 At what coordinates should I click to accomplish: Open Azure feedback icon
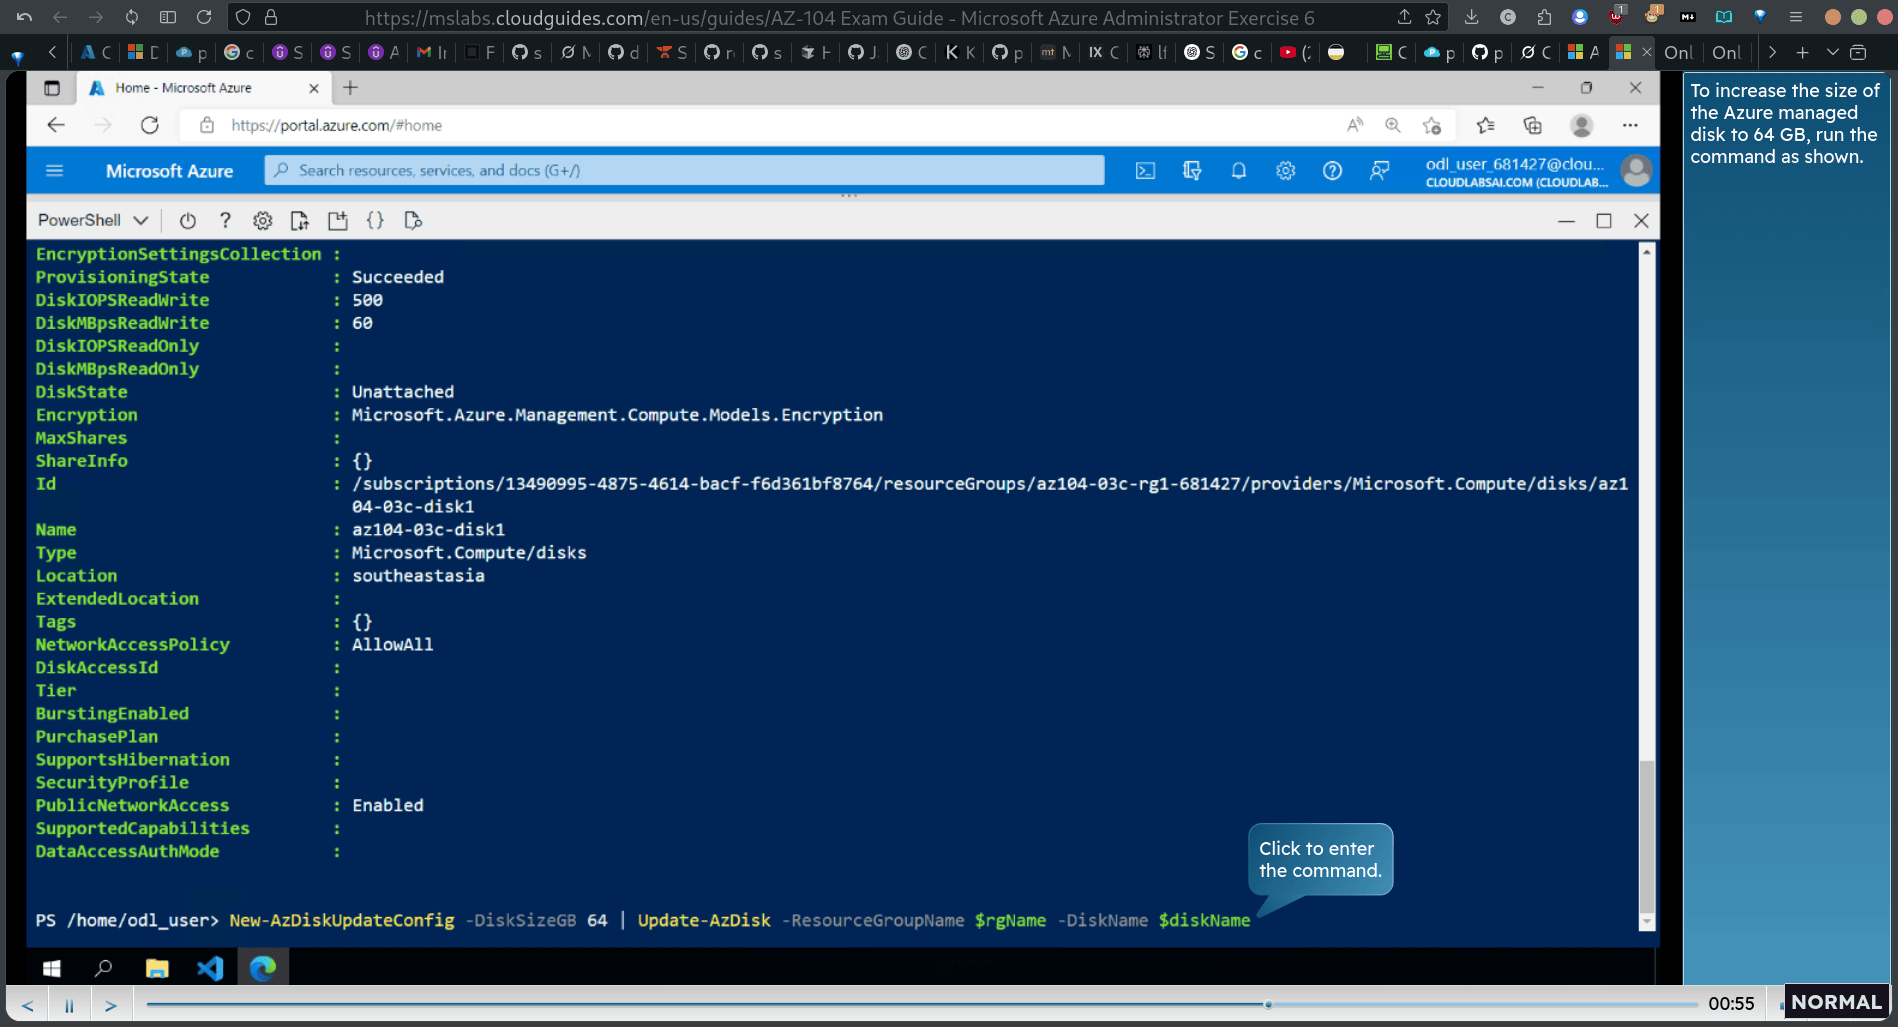(1379, 171)
